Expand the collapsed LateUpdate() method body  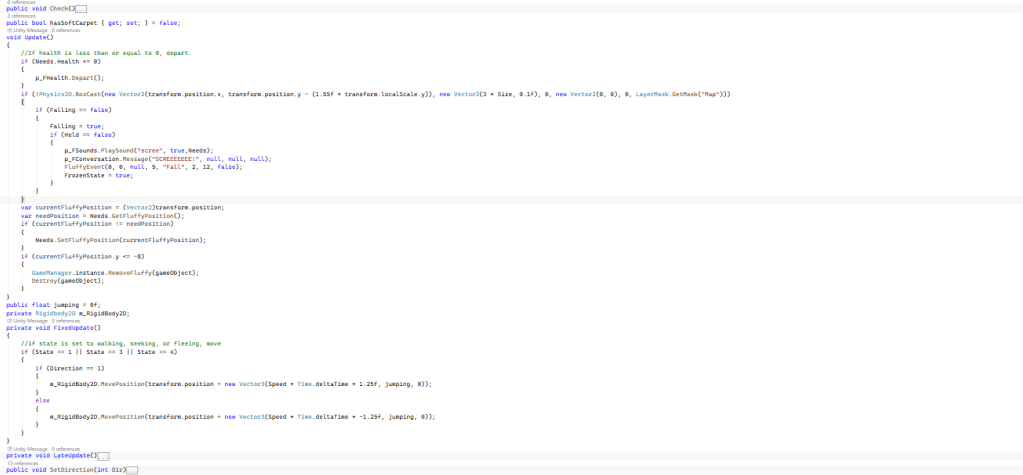pyautogui.click(x=103, y=456)
